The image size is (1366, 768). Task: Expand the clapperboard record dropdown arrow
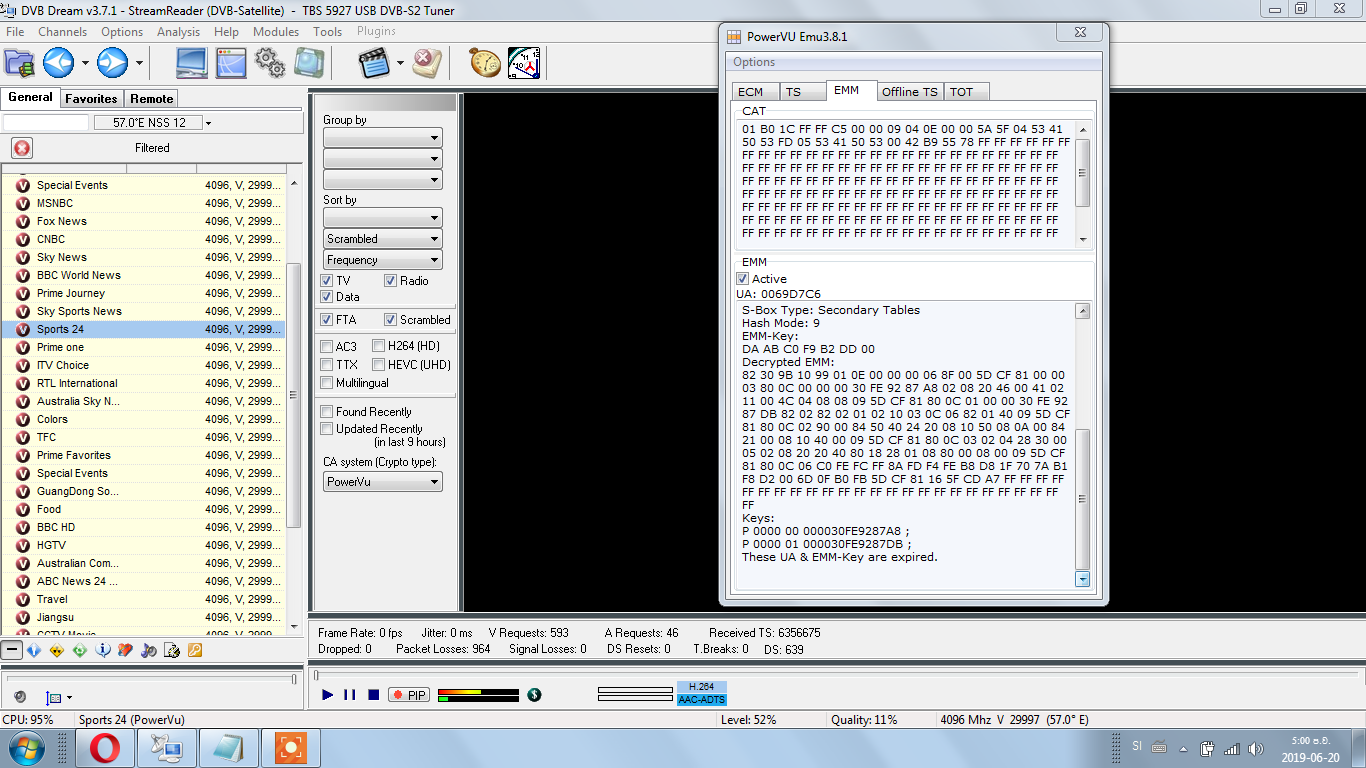pyautogui.click(x=400, y=63)
